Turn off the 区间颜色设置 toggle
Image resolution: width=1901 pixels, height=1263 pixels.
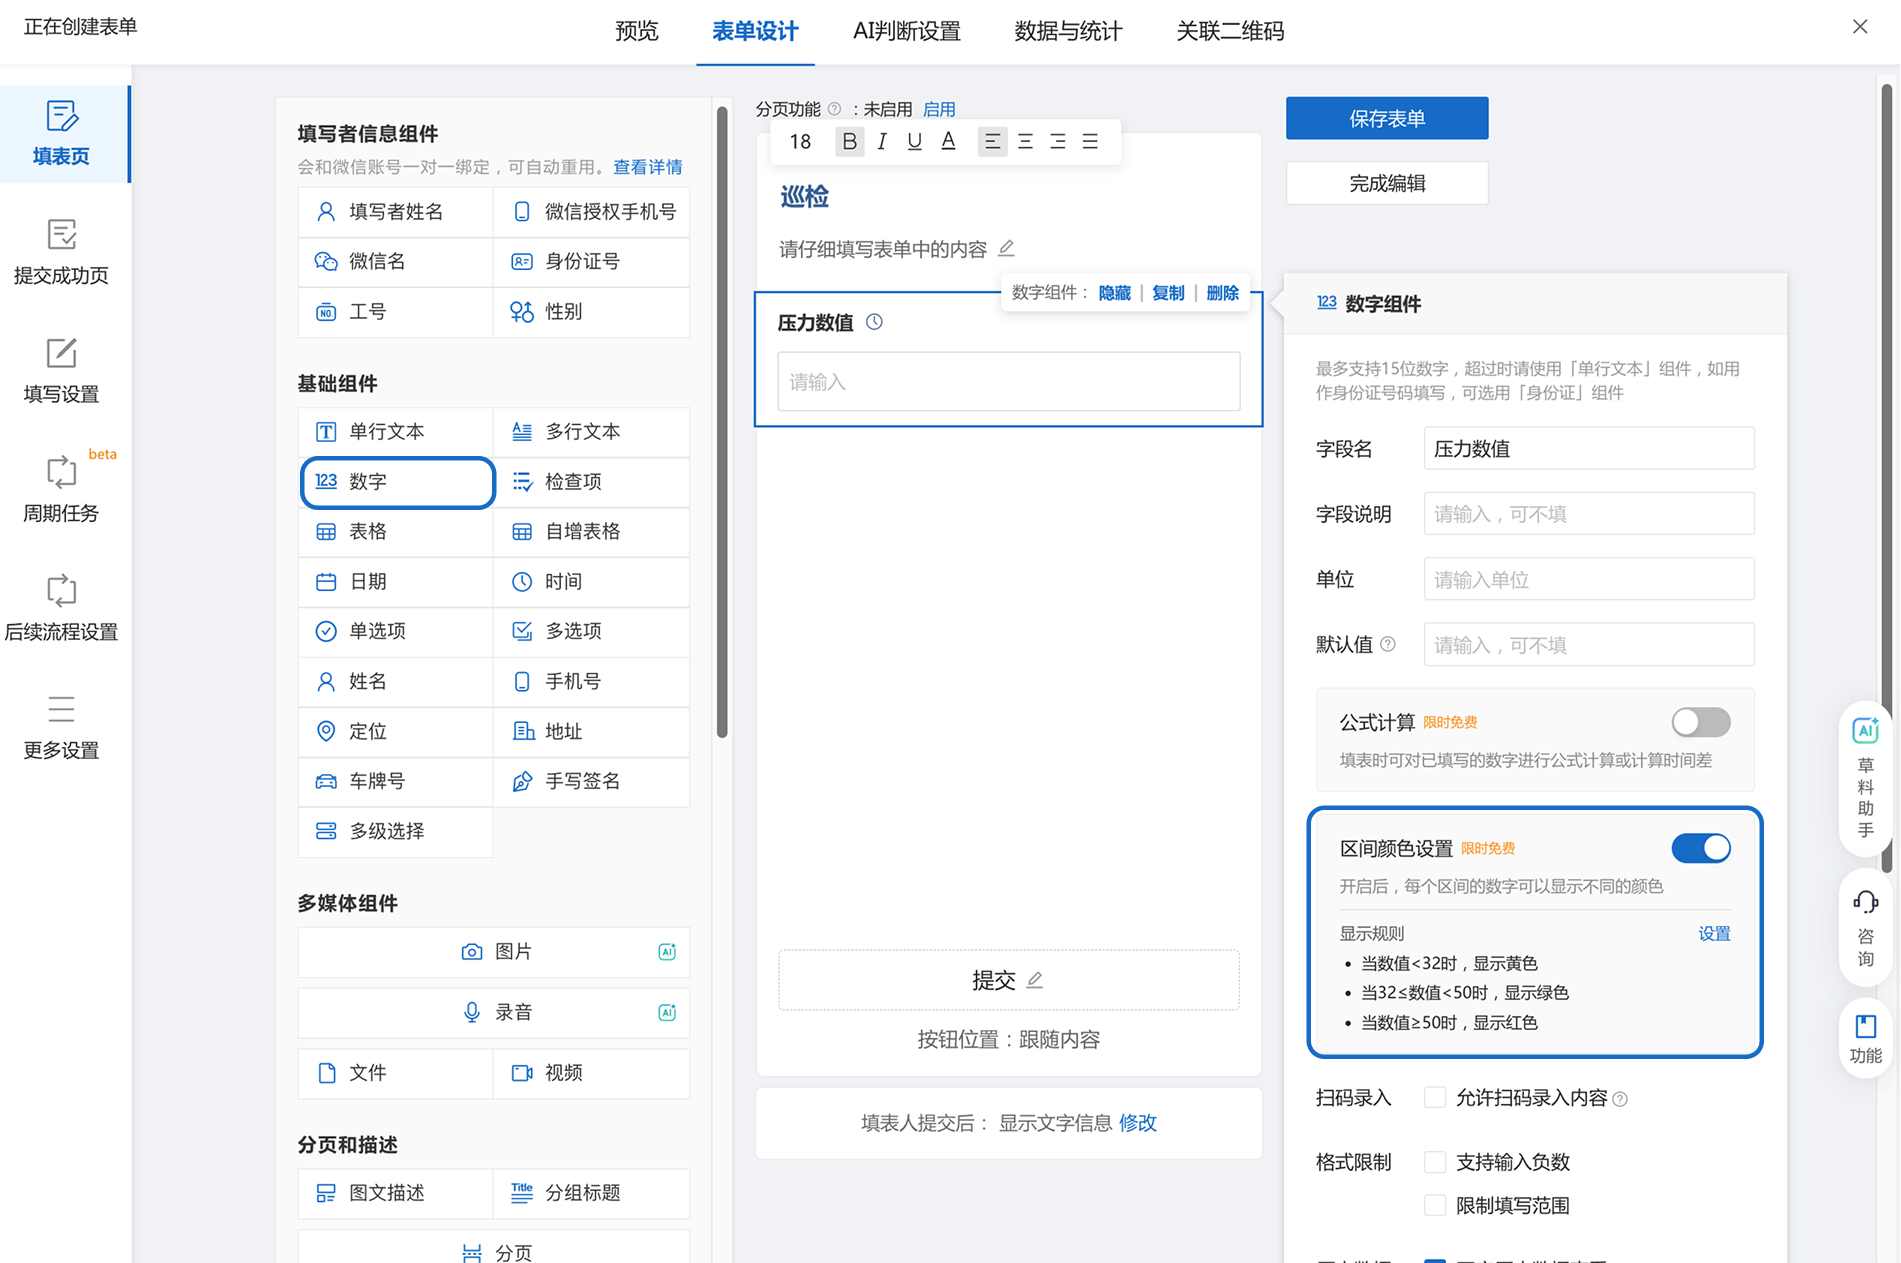pyautogui.click(x=1700, y=848)
